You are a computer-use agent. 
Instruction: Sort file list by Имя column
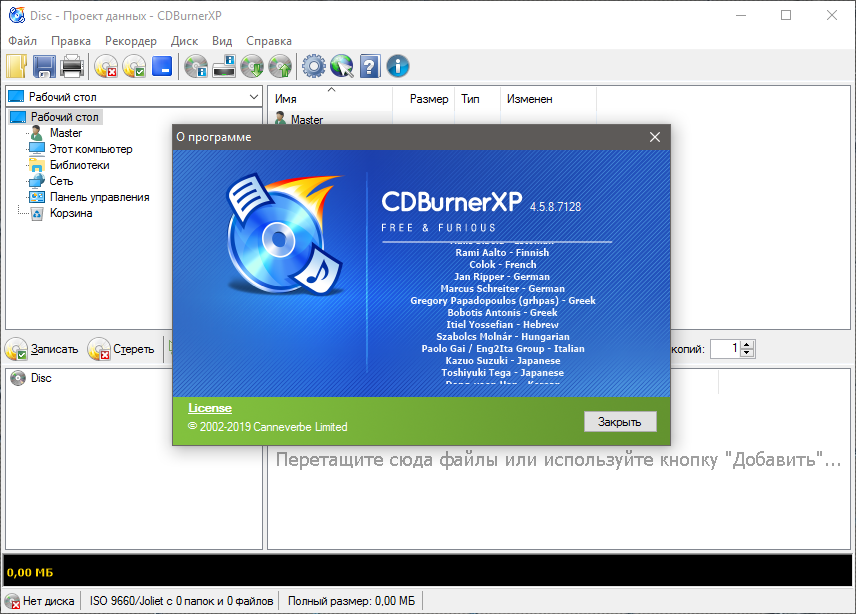(330, 99)
